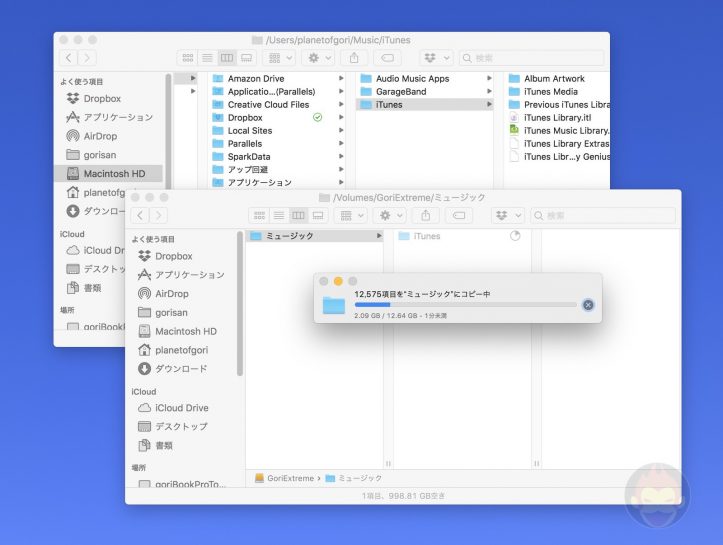This screenshot has height=545, width=723.
Task: Expand Local Sites folder arrow
Action: (x=341, y=130)
